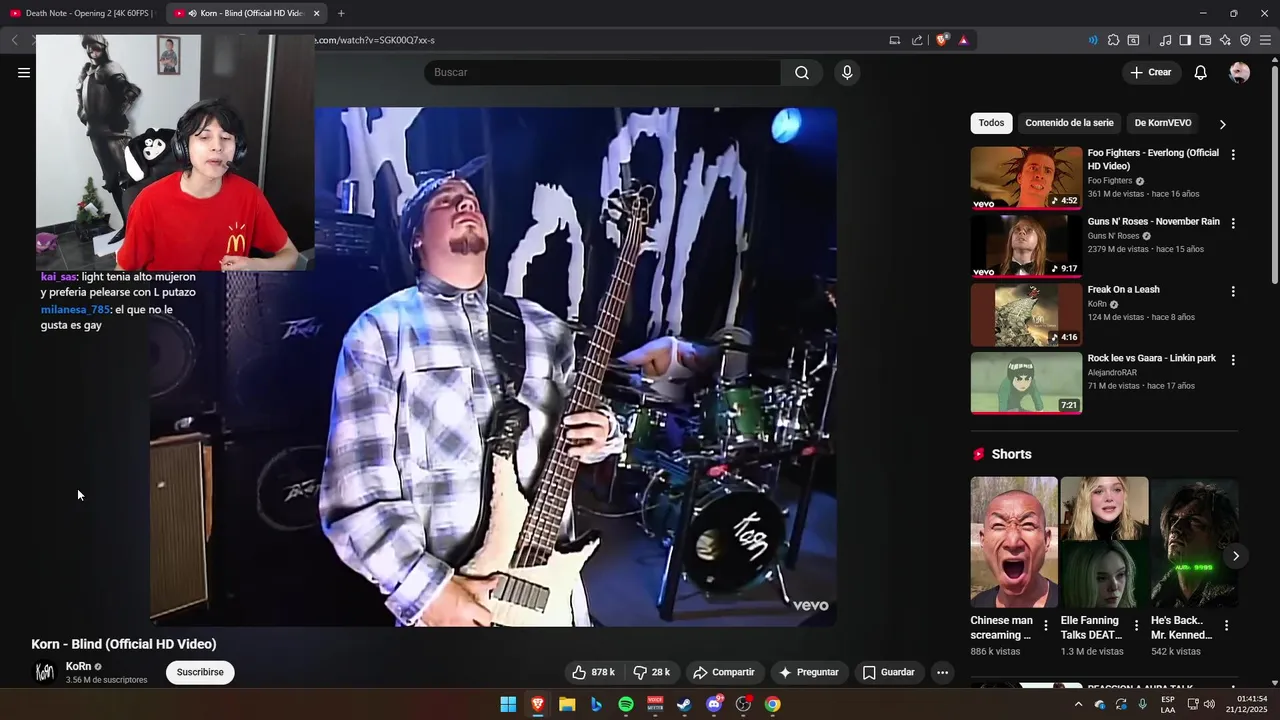
Task: Open Guns N' Roses November Rain thumbnail
Action: coord(1026,246)
